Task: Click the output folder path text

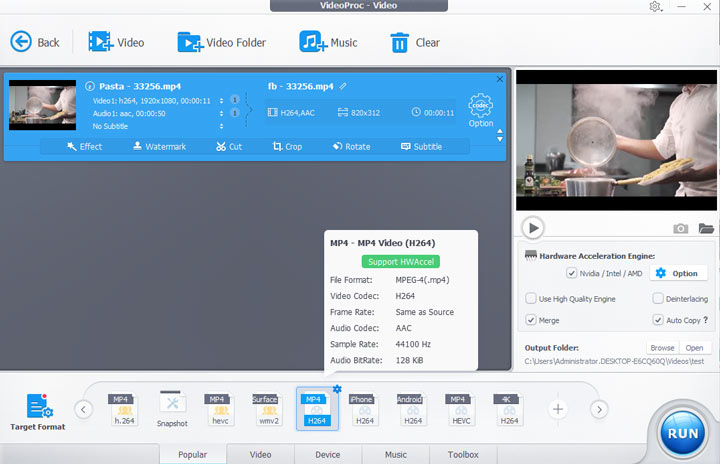Action: [x=614, y=362]
